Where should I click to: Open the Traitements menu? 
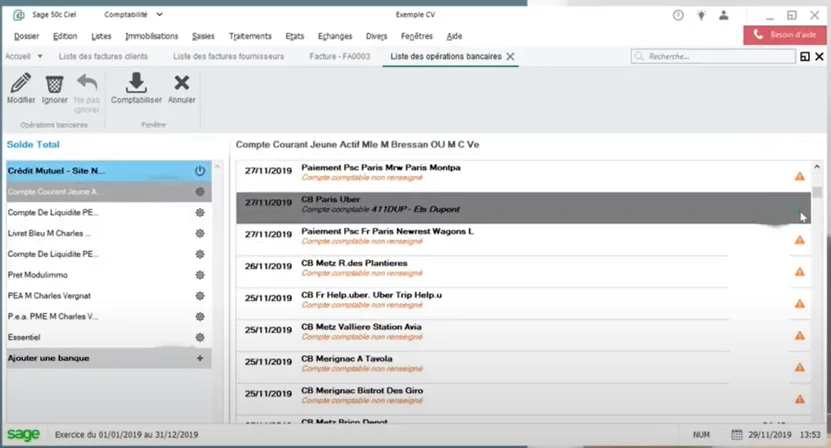pos(250,36)
